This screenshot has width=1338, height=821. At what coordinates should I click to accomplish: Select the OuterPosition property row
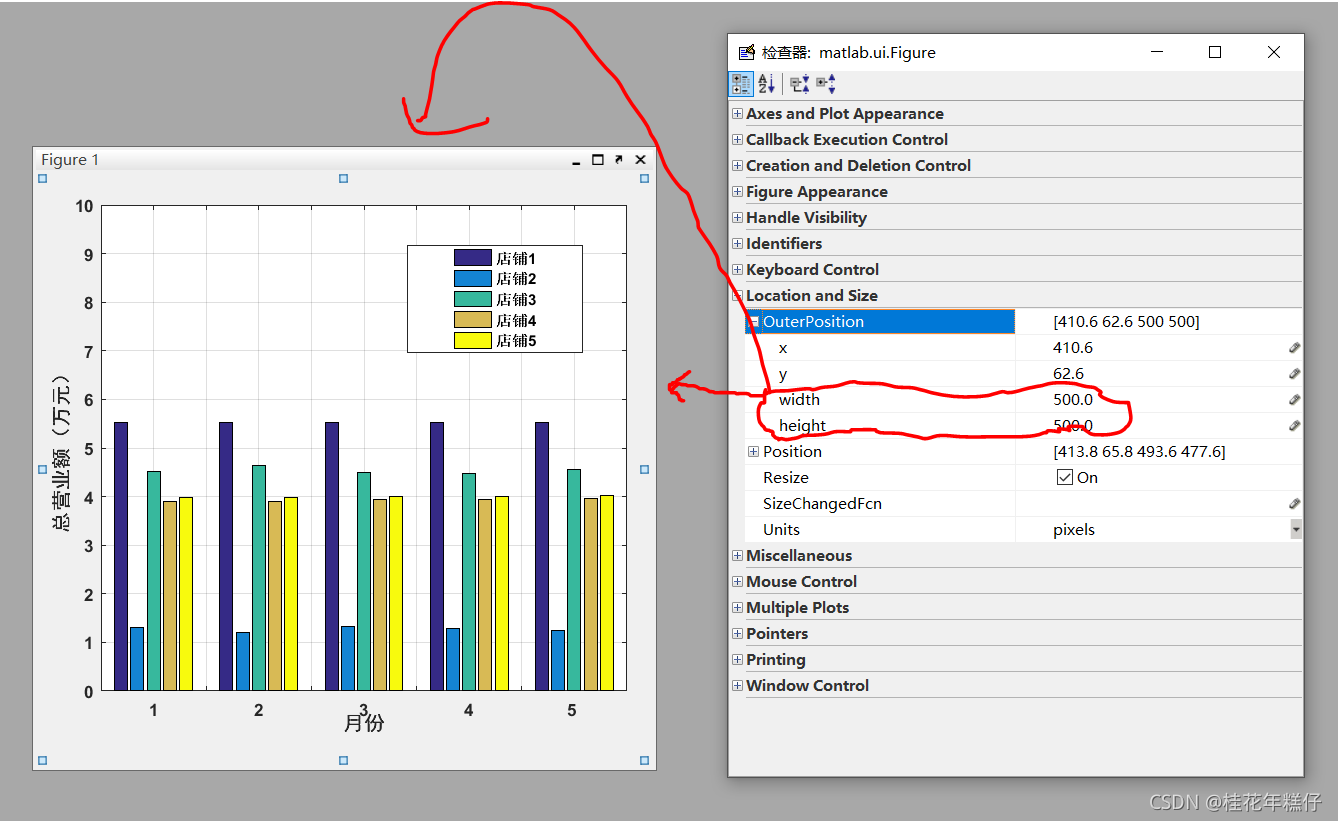1023,322
